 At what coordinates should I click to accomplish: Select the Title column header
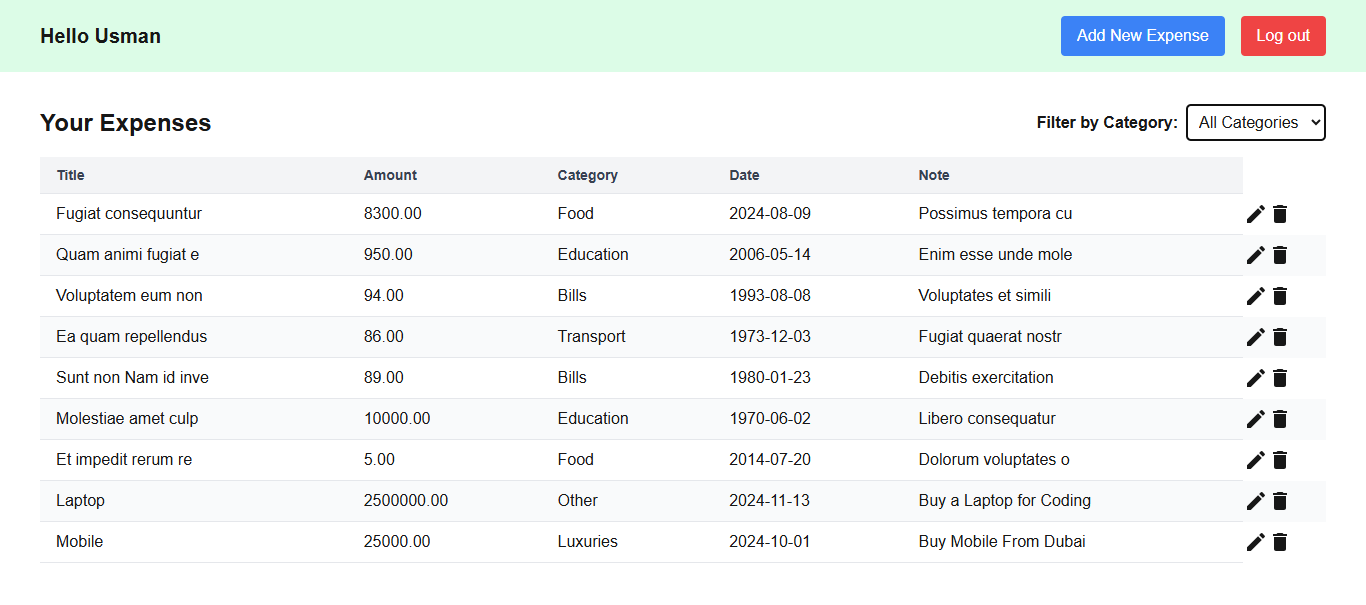tap(70, 175)
